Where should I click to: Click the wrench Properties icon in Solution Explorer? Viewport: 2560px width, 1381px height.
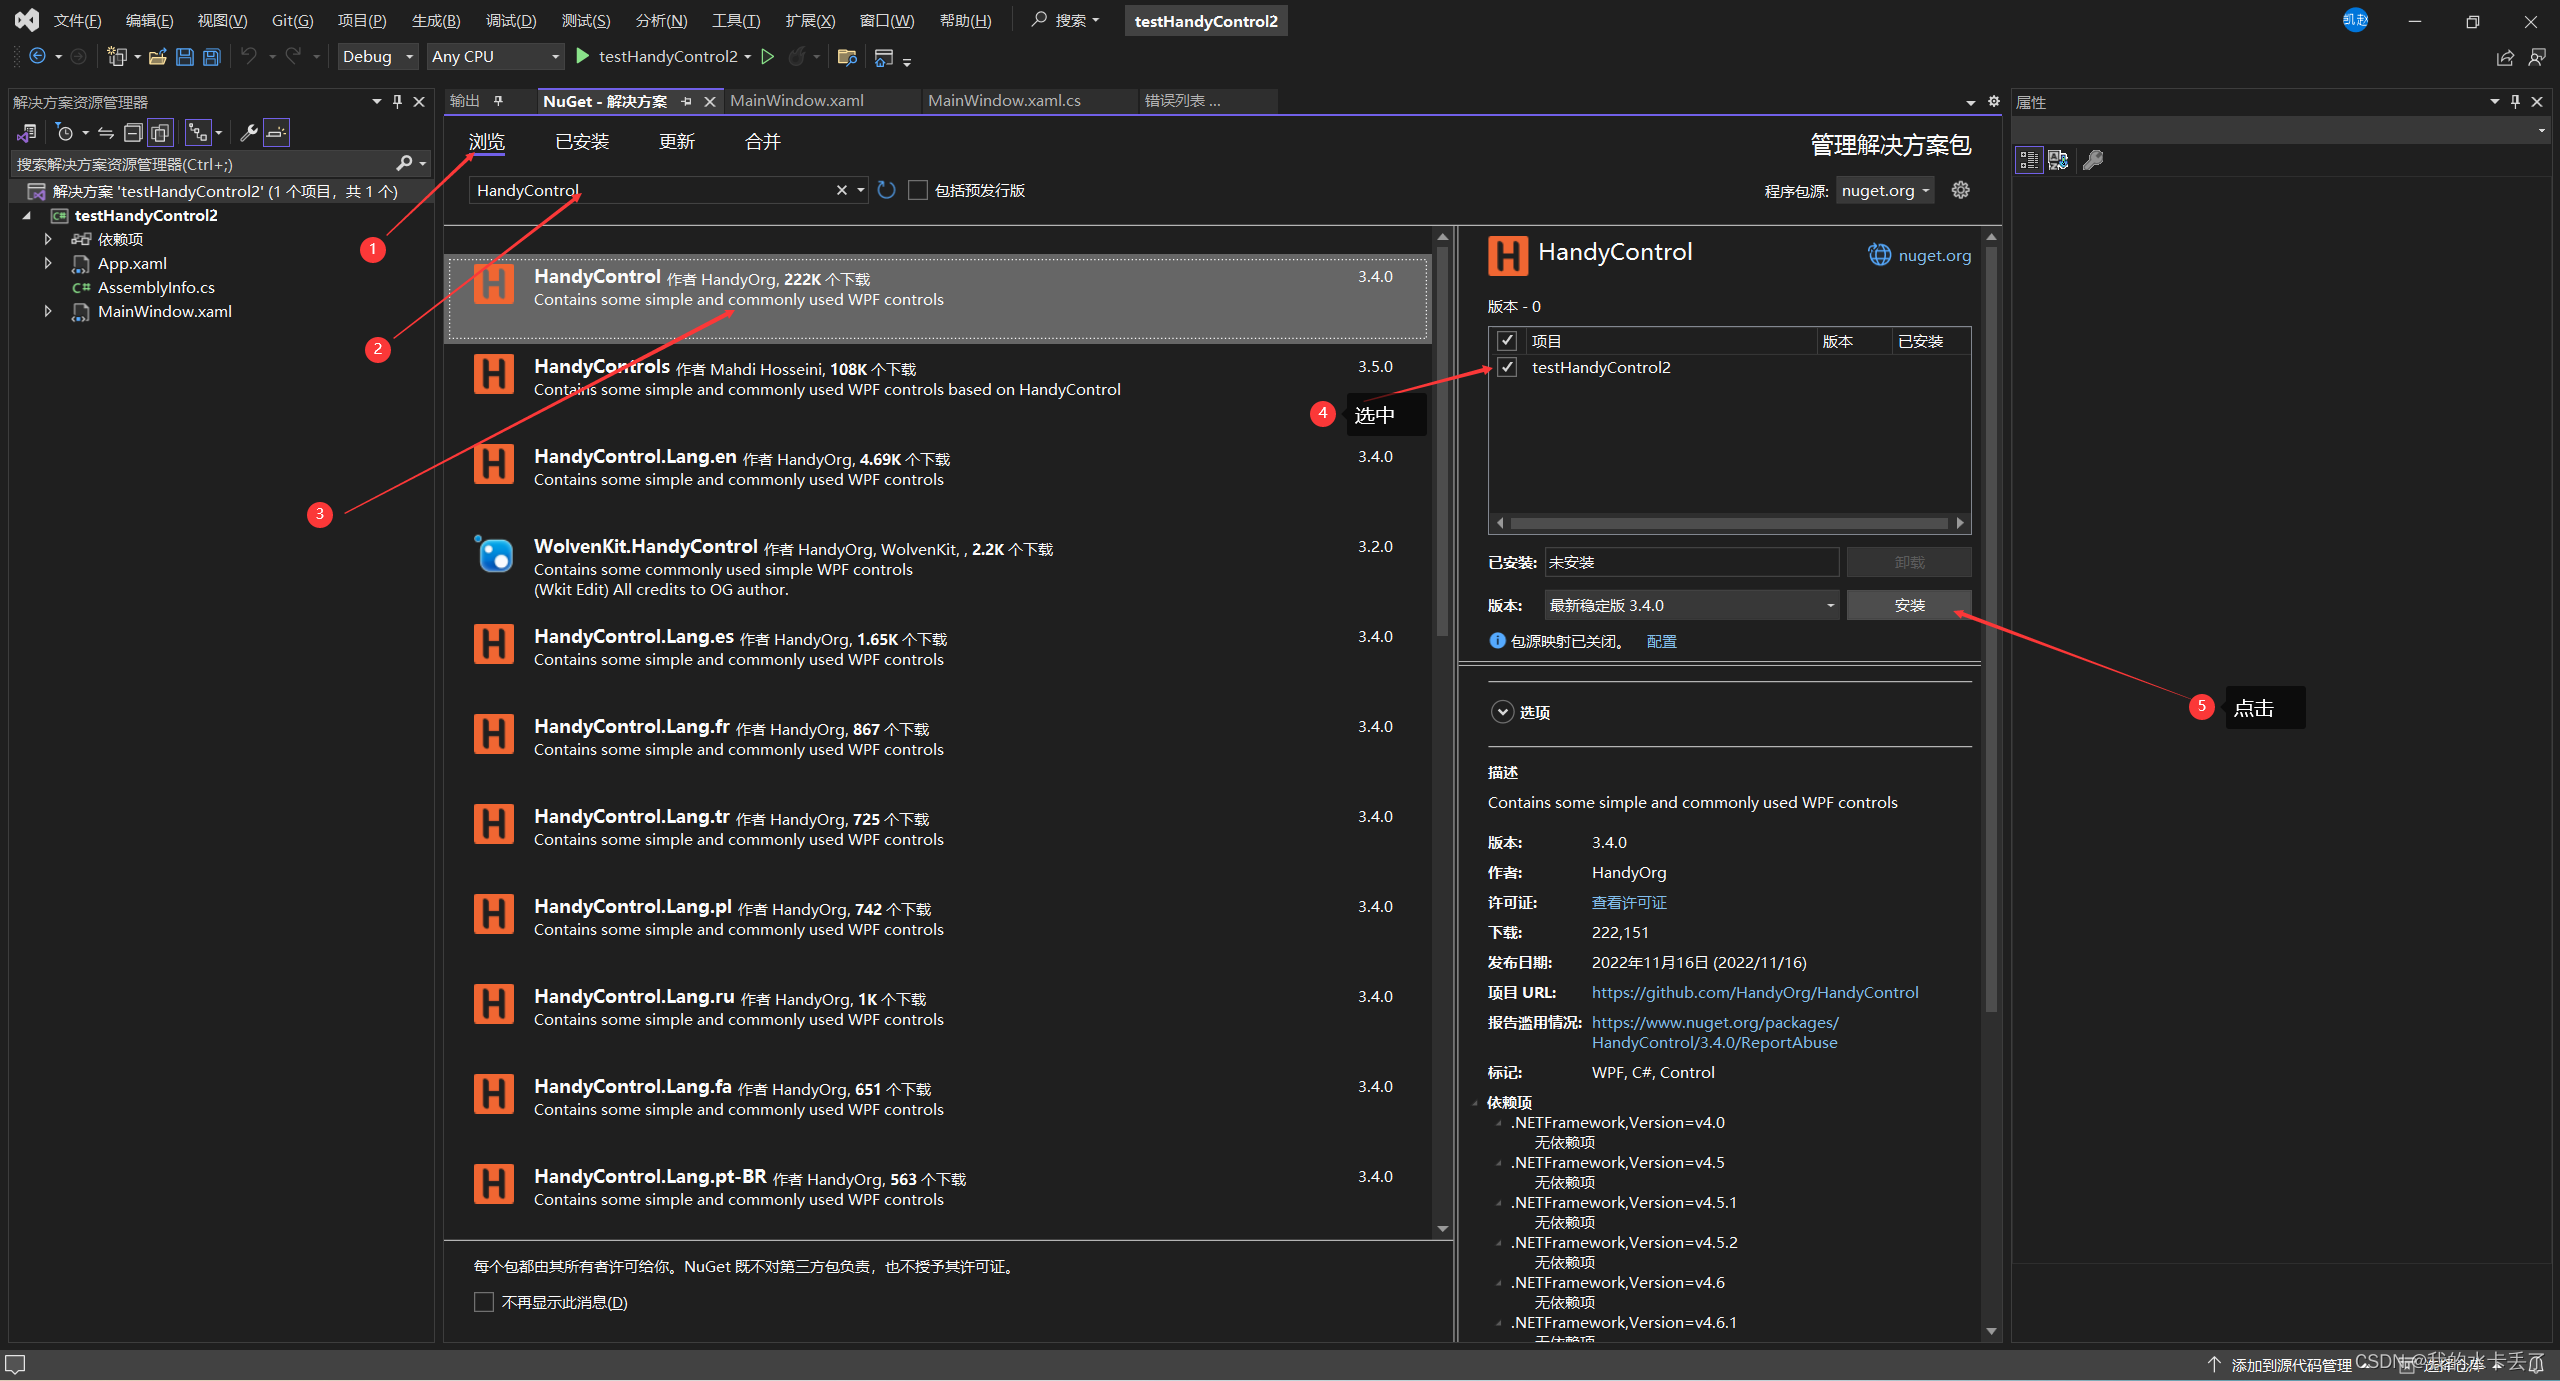pyautogui.click(x=249, y=133)
